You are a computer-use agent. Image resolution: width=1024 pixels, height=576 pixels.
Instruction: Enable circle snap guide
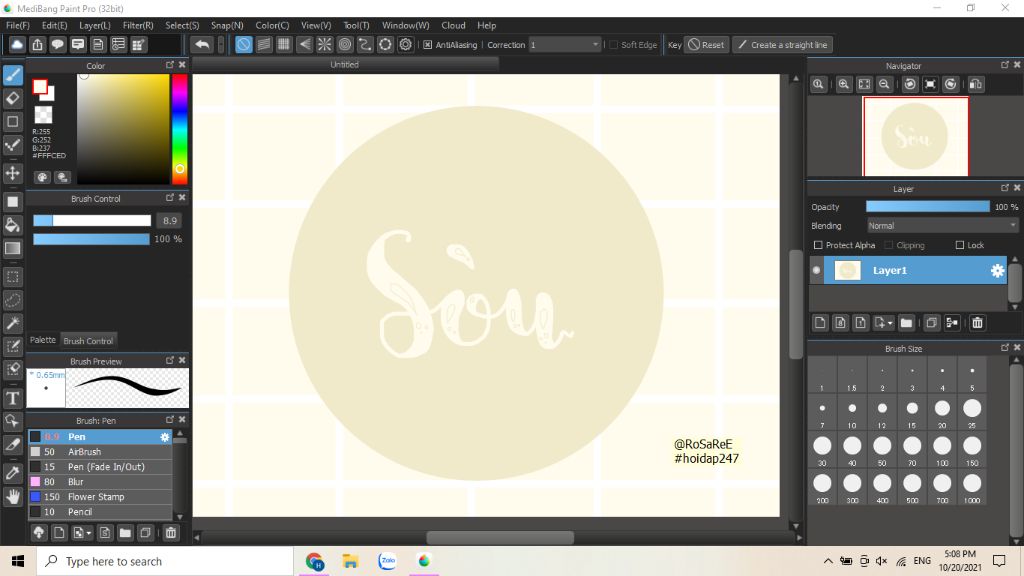(x=345, y=44)
